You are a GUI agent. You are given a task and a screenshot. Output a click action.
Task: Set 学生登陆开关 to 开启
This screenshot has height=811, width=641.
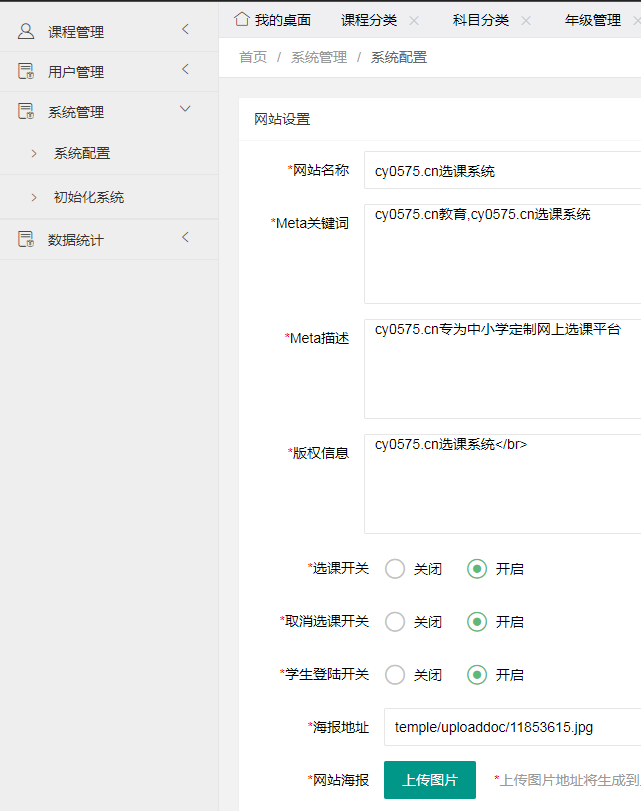point(477,674)
